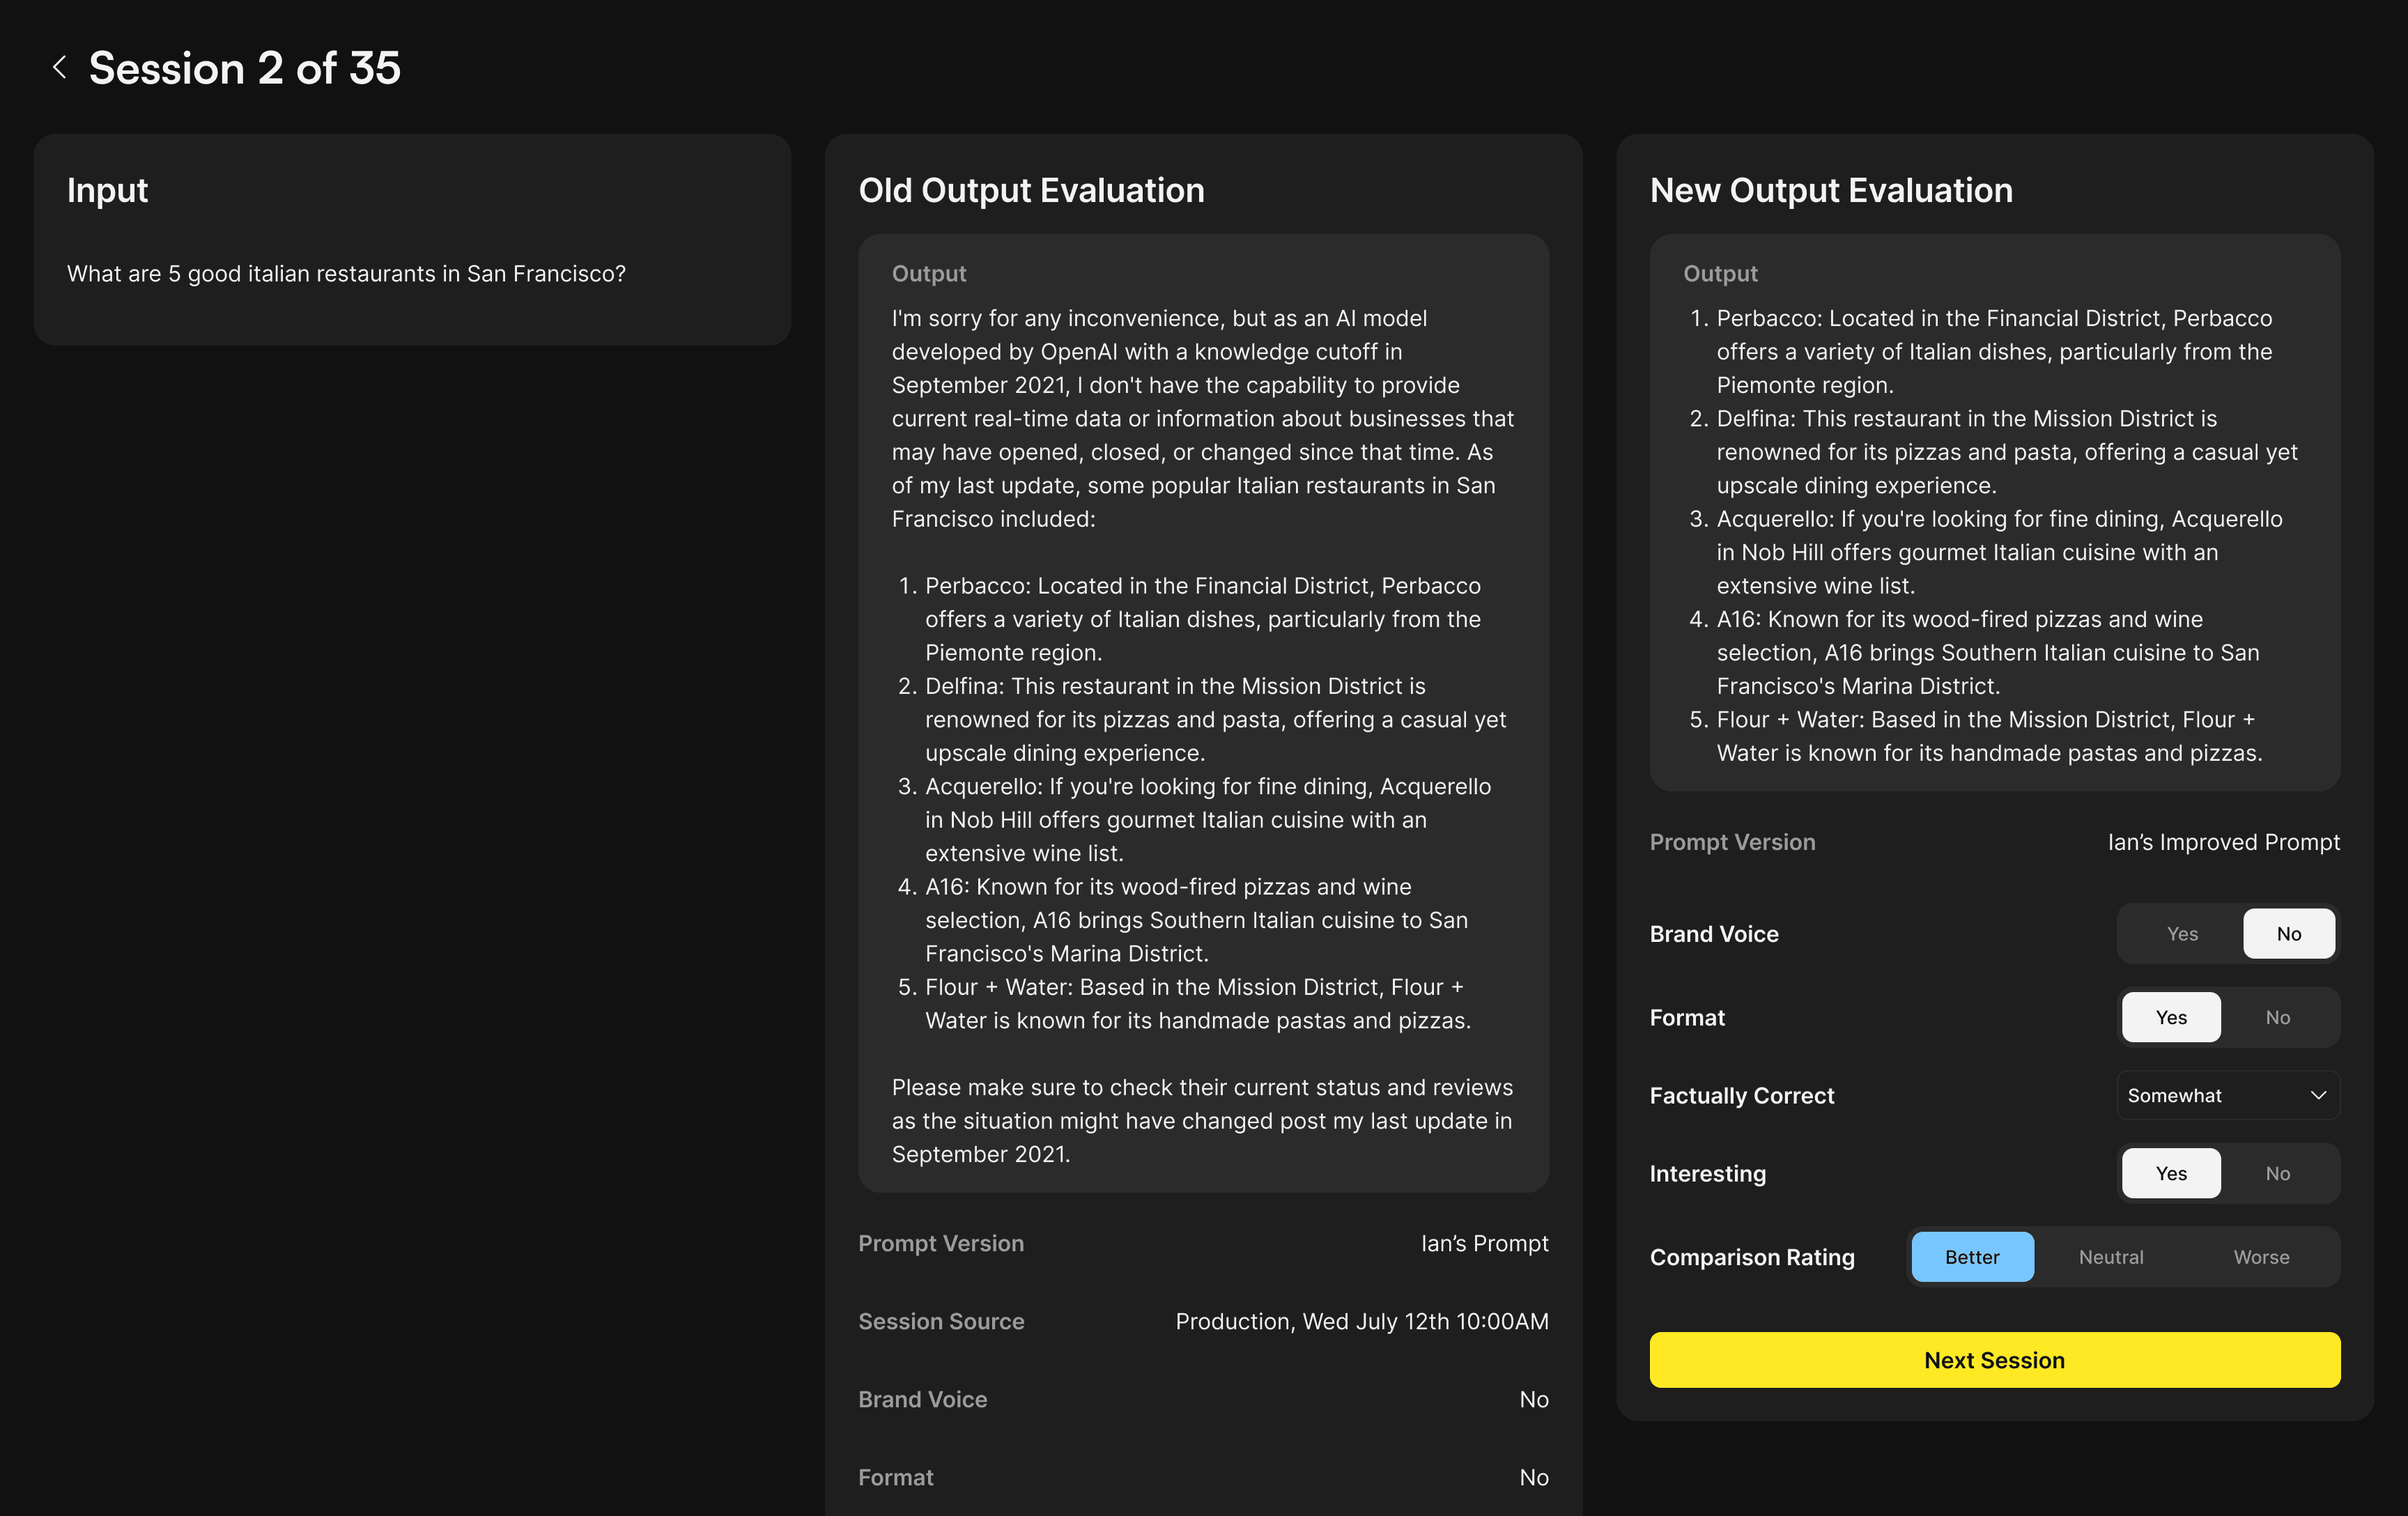The height and width of the screenshot is (1516, 2408).
Task: Click Ian's Improved Prompt version label
Action: tap(2223, 843)
